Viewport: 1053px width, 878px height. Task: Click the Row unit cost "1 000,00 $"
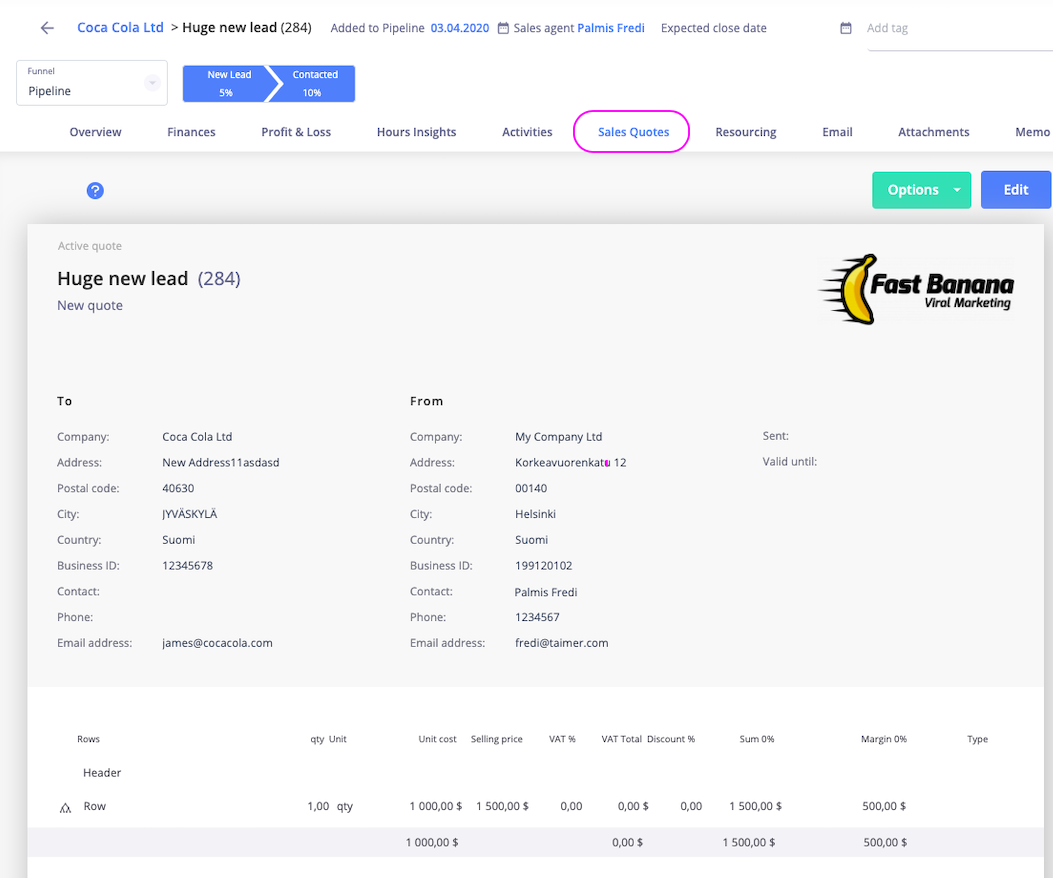click(x=436, y=806)
